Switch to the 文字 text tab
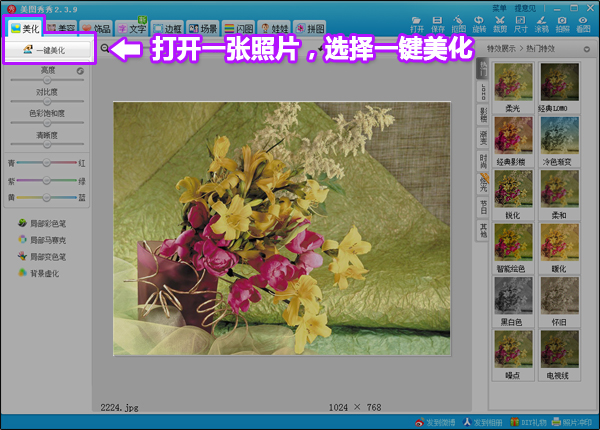Screen dimensions: 600x430 pyautogui.click(x=133, y=28)
